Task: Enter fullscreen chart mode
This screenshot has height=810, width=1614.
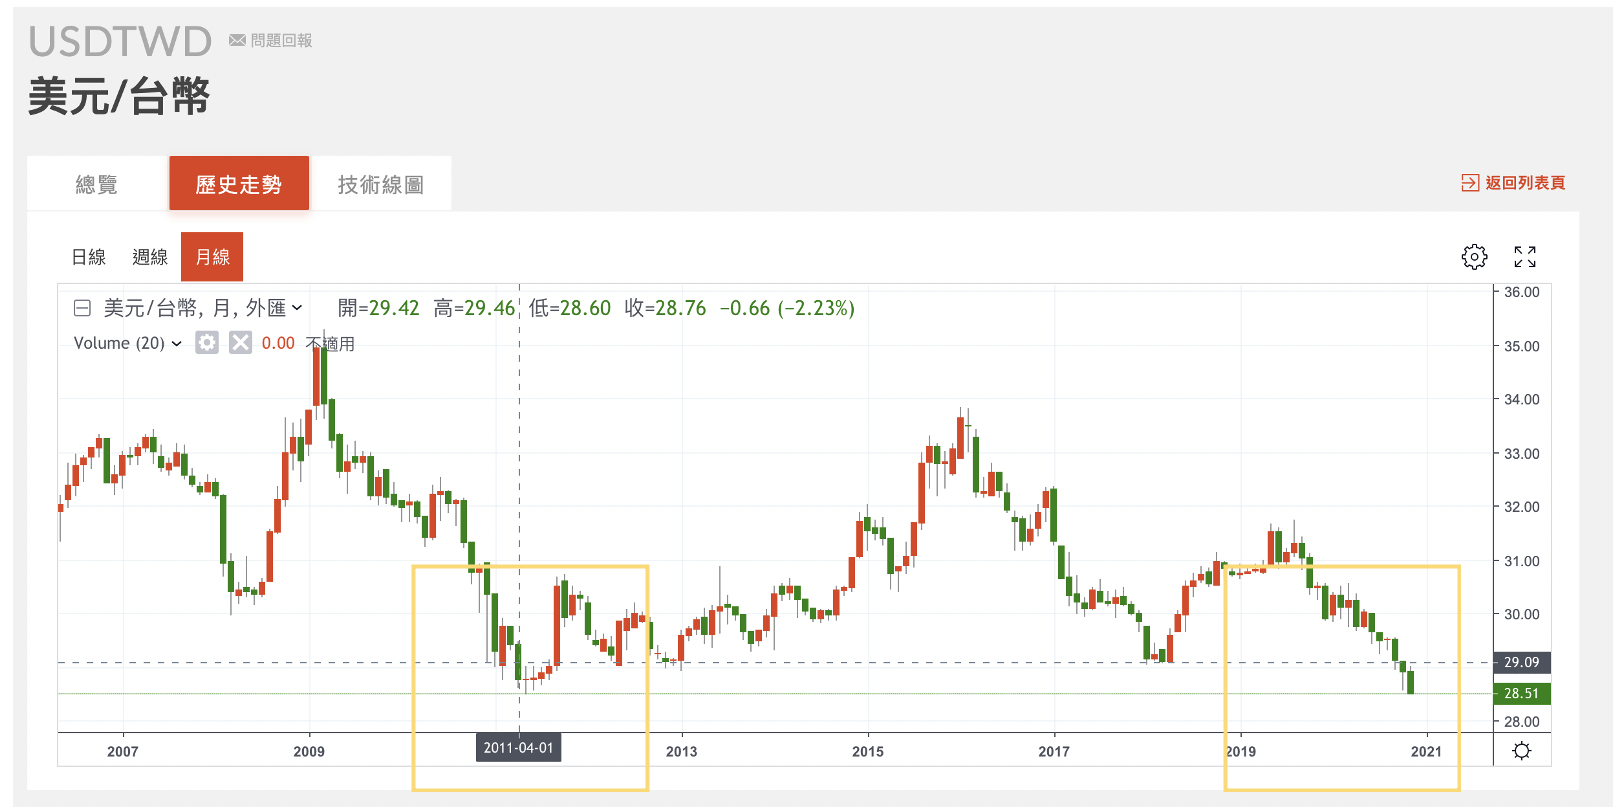Action: pos(1524,257)
